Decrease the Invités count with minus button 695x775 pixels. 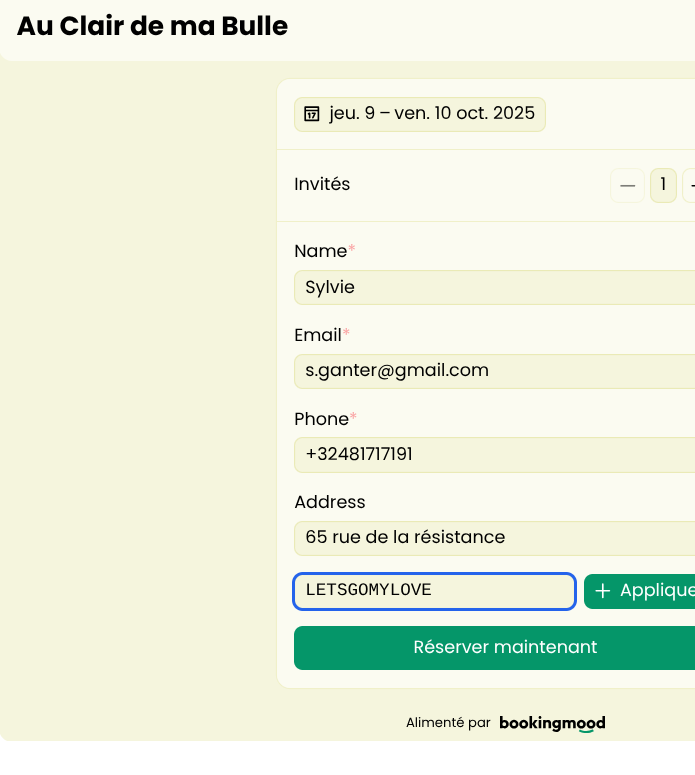627,185
